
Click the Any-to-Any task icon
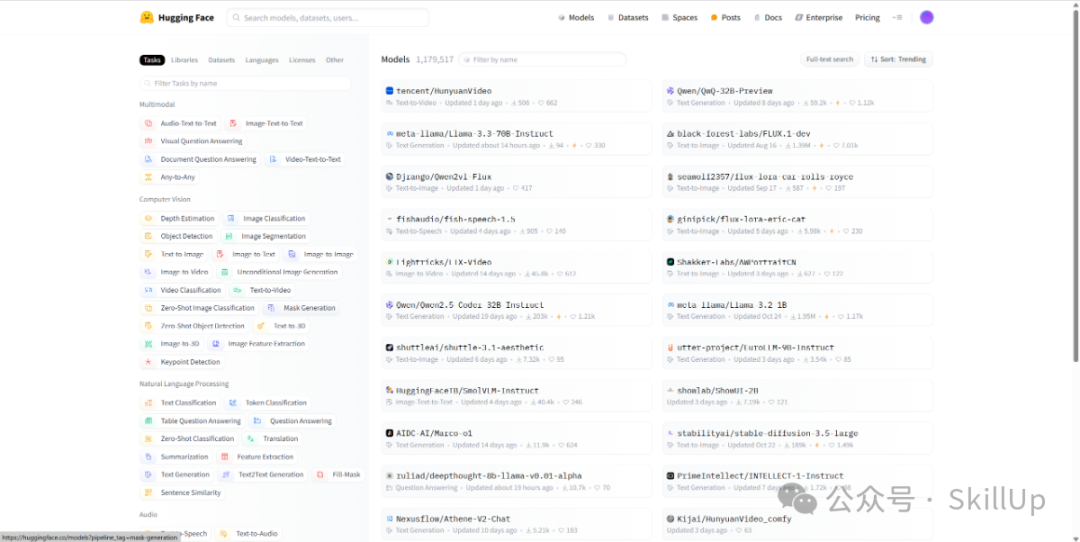(x=148, y=177)
